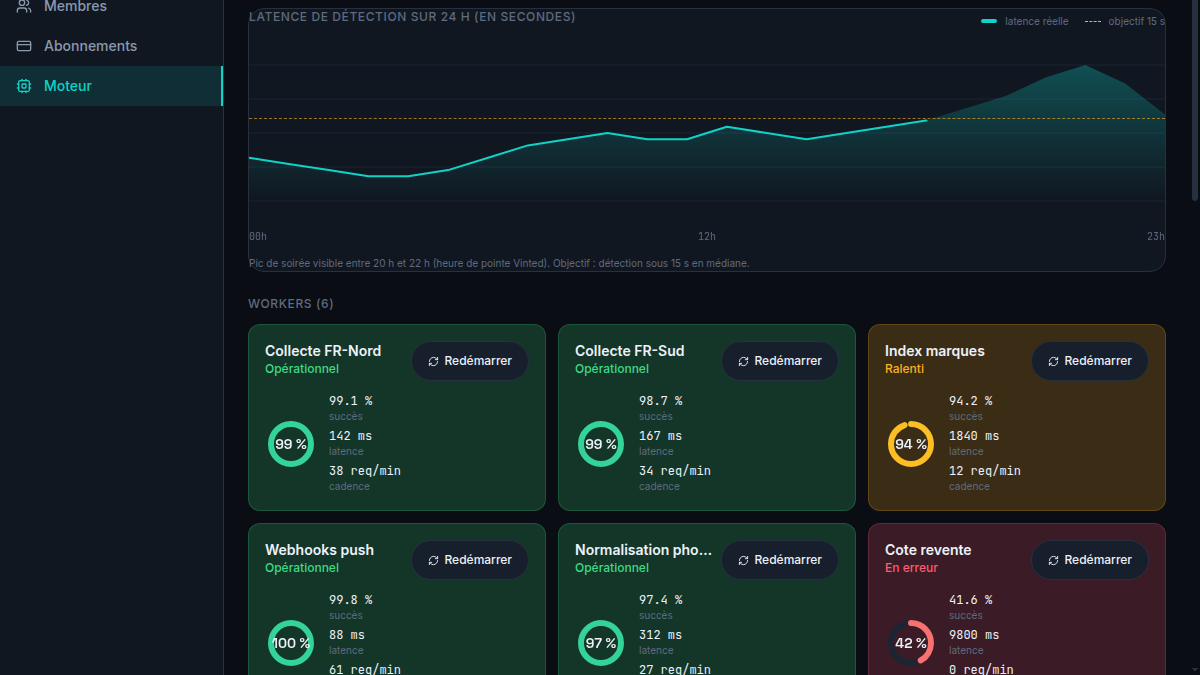Click the 88 ms latency value

[x=347, y=635]
